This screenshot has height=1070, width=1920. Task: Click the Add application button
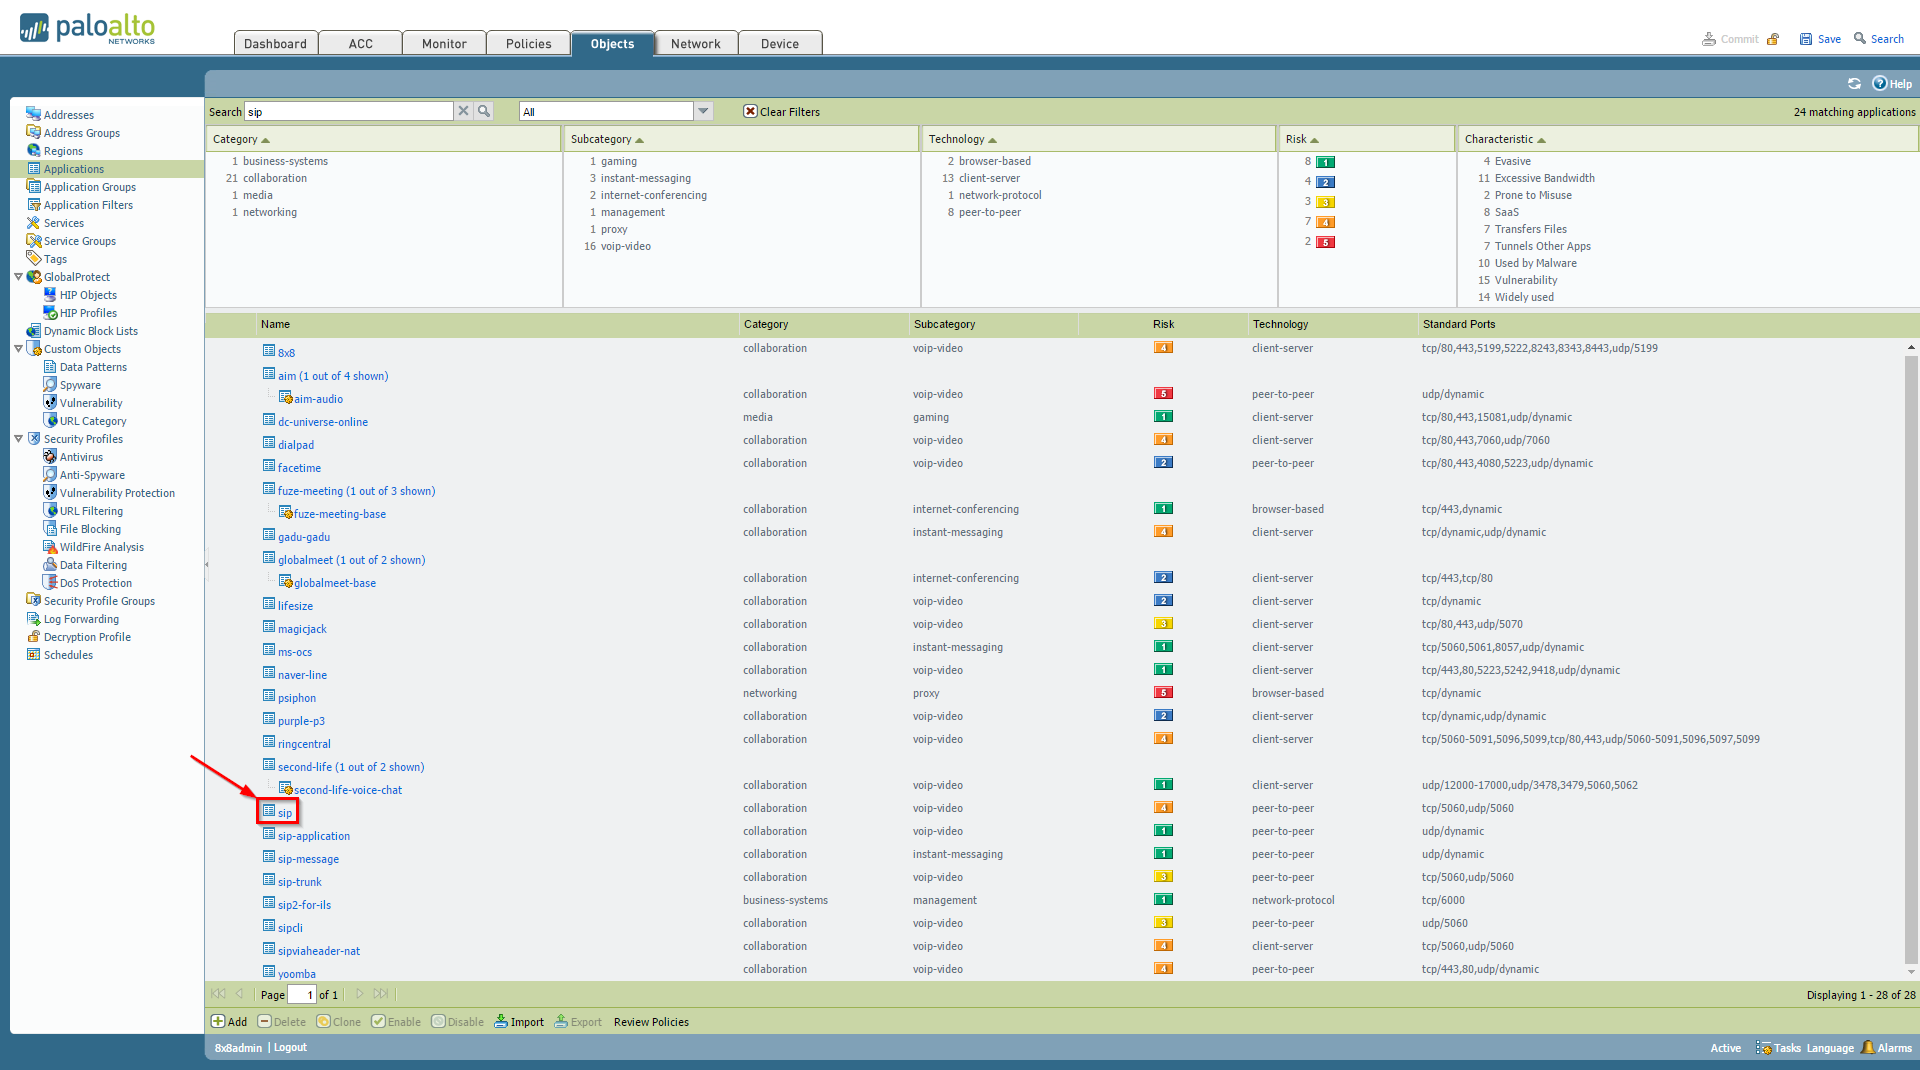coord(229,1022)
